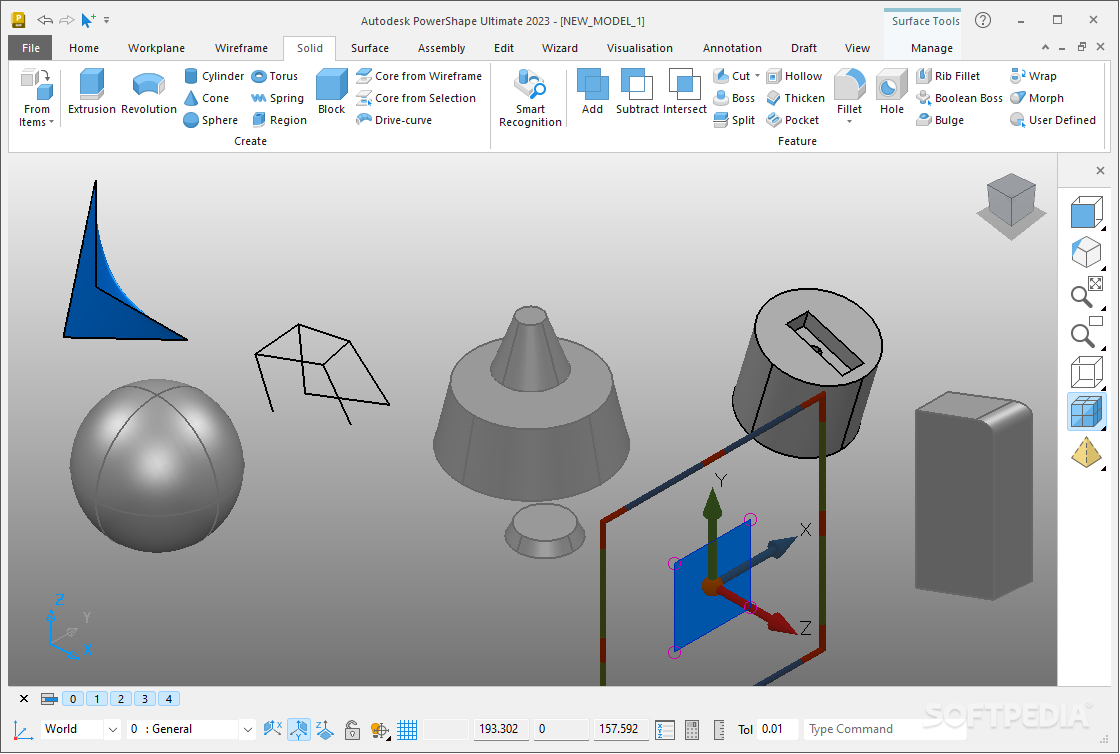The width and height of the screenshot is (1120, 754).
Task: Create a Torus primitive
Action: tap(274, 76)
